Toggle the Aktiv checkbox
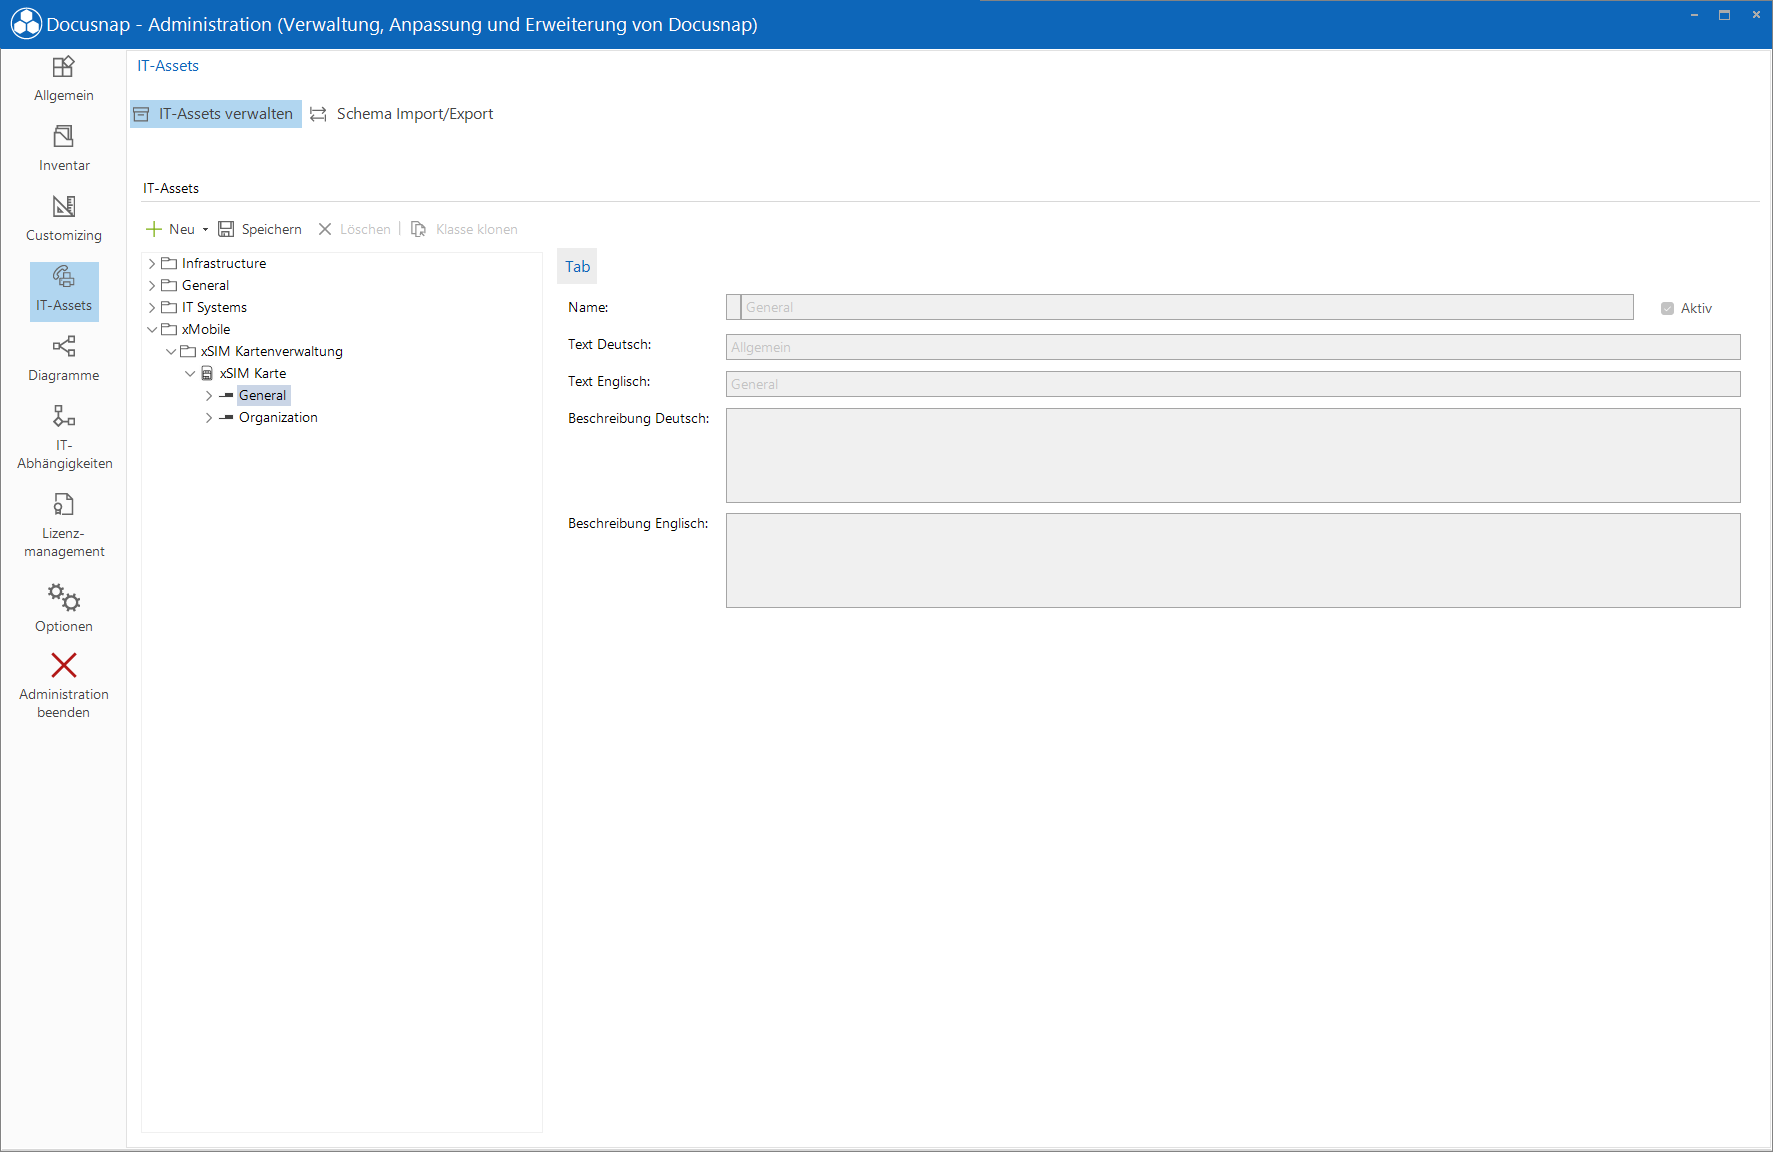 click(1667, 308)
